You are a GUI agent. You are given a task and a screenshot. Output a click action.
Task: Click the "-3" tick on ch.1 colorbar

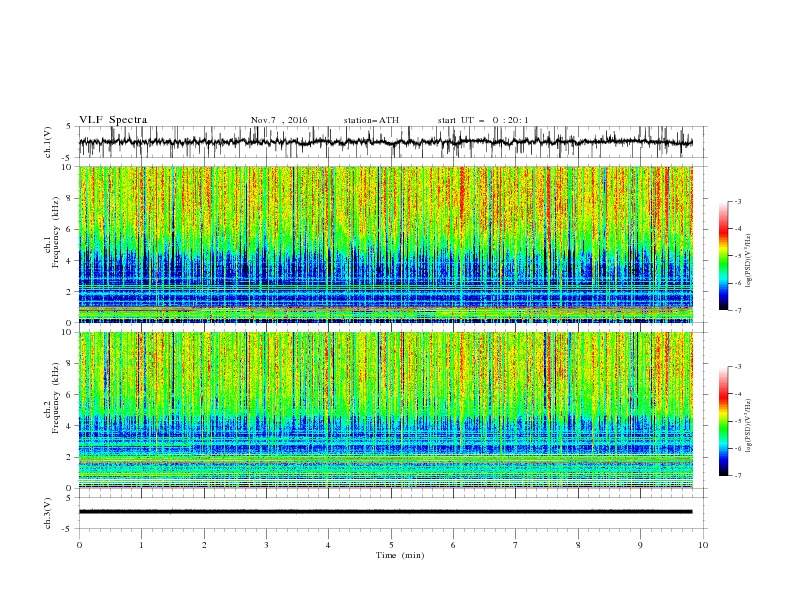pyautogui.click(x=737, y=201)
